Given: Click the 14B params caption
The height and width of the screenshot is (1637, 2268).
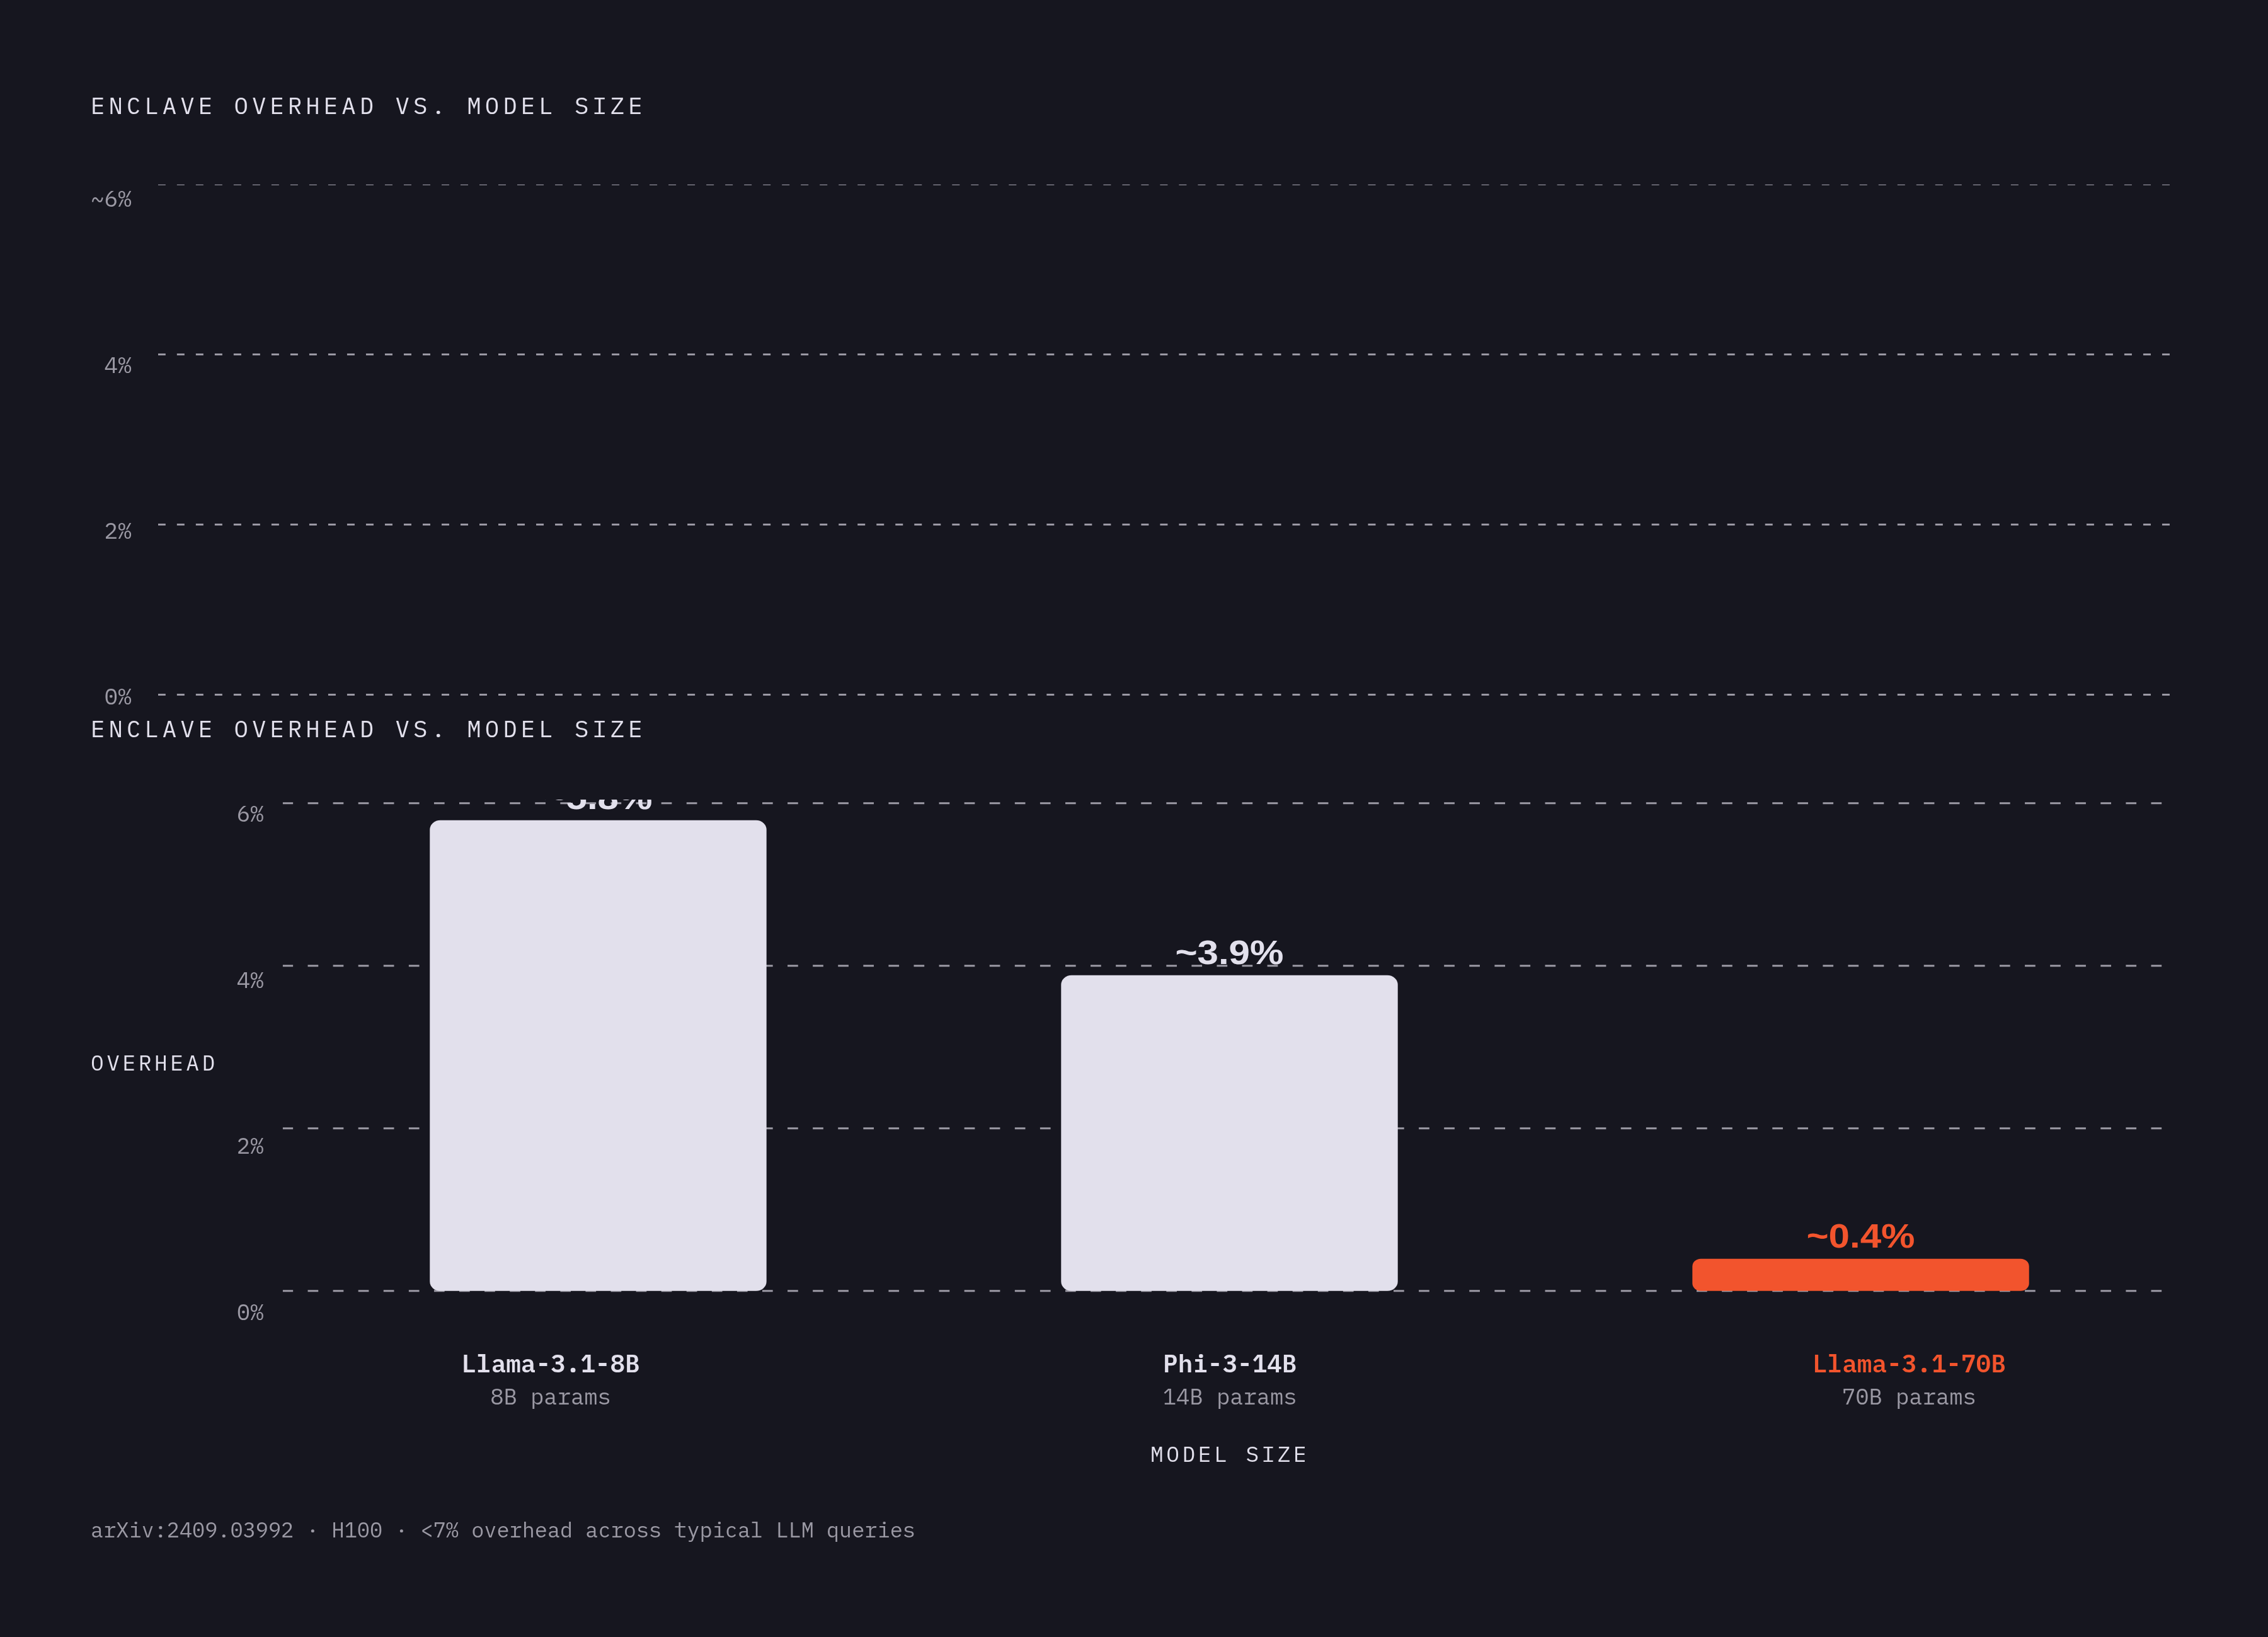Looking at the screenshot, I should tap(1229, 1397).
